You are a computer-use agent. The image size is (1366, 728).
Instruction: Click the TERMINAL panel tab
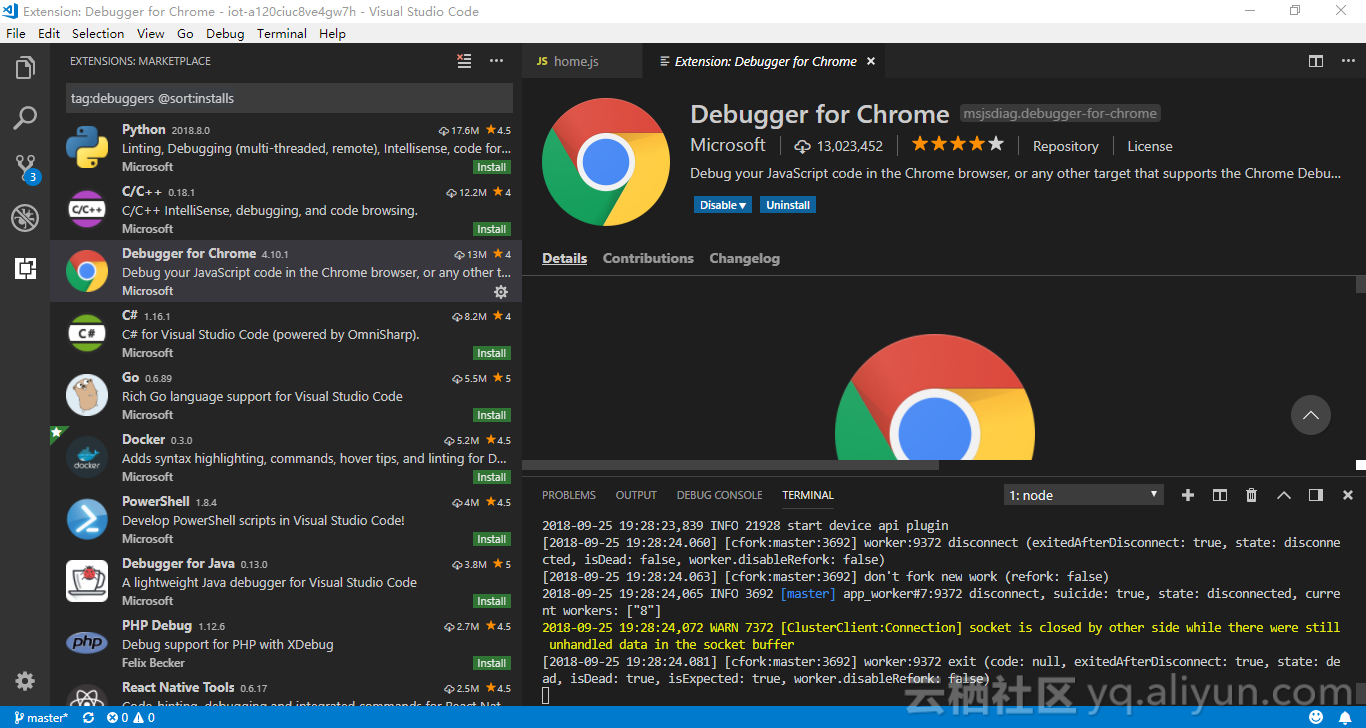pyautogui.click(x=808, y=495)
